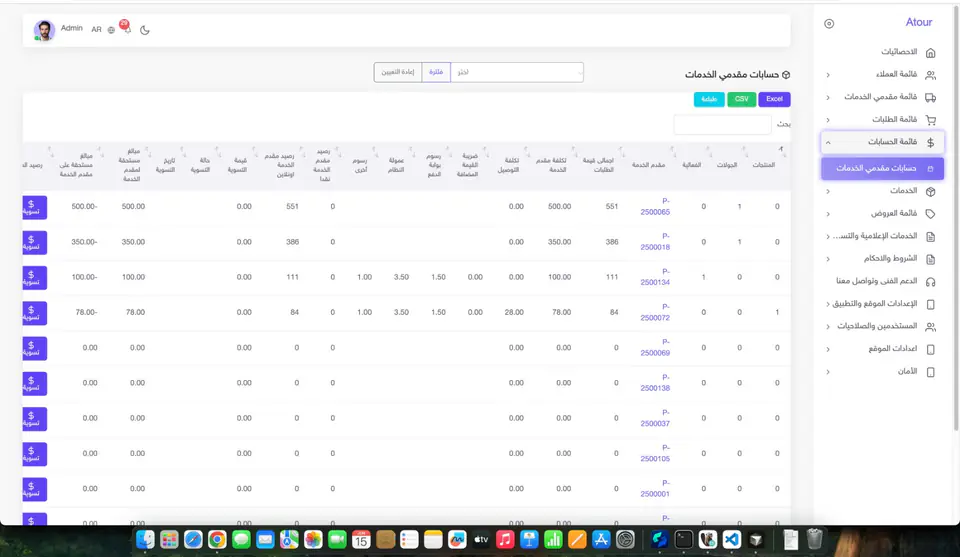
Task: Export table with CSV button
Action: (741, 99)
